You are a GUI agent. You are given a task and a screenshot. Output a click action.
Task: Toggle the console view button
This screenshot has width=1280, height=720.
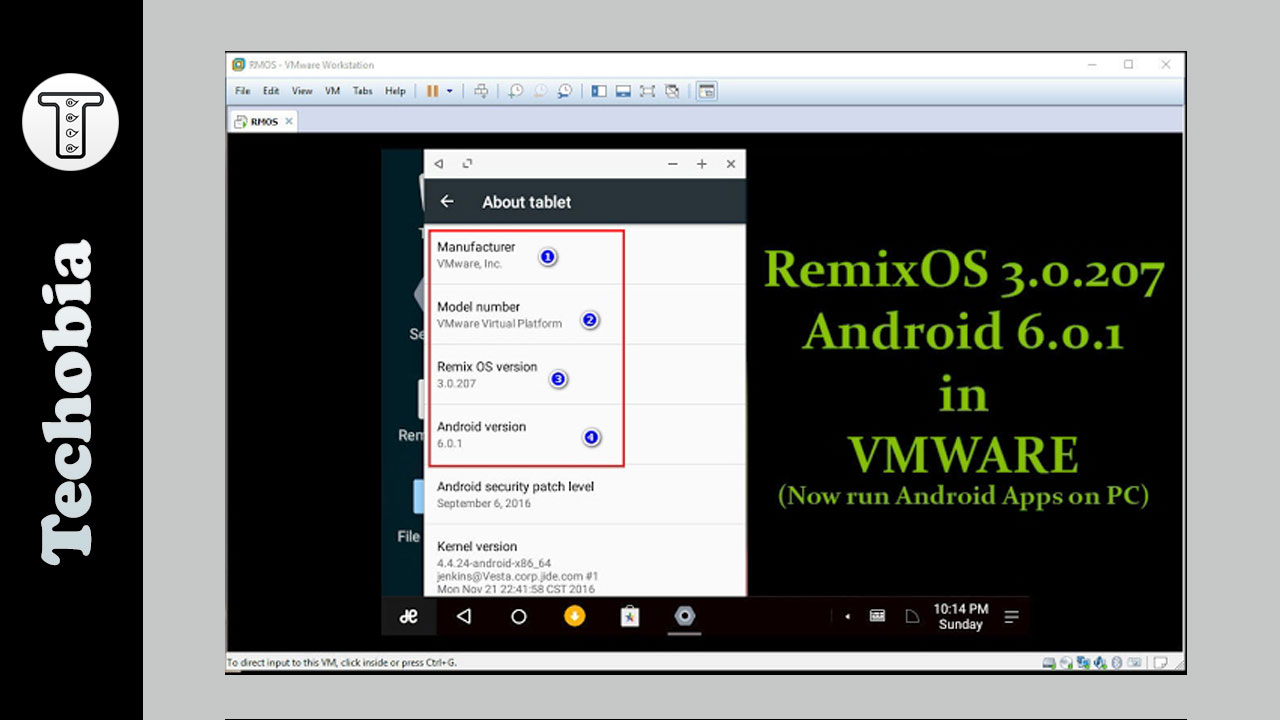click(707, 91)
